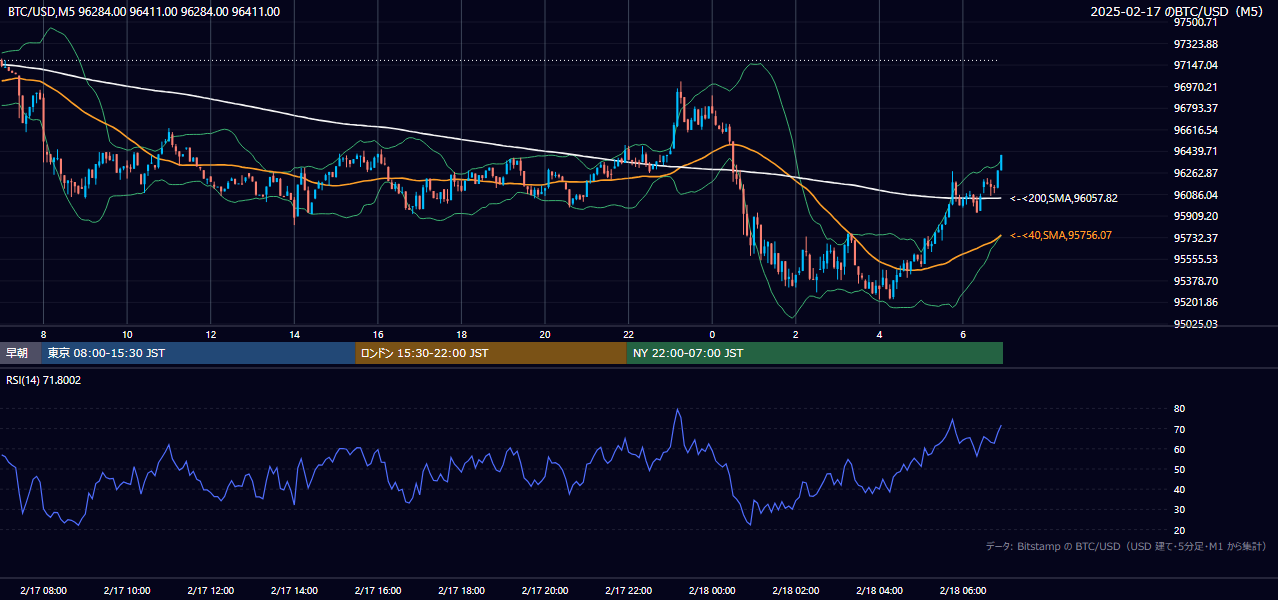Click the RSI(14) 71.8002 indicator label
Viewport: 1278px width, 600px height.
pyautogui.click(x=44, y=380)
